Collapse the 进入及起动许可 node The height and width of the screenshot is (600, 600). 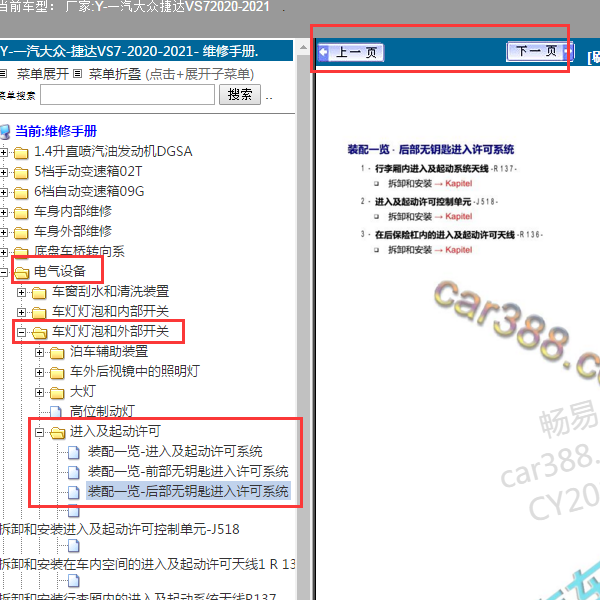pos(39,432)
